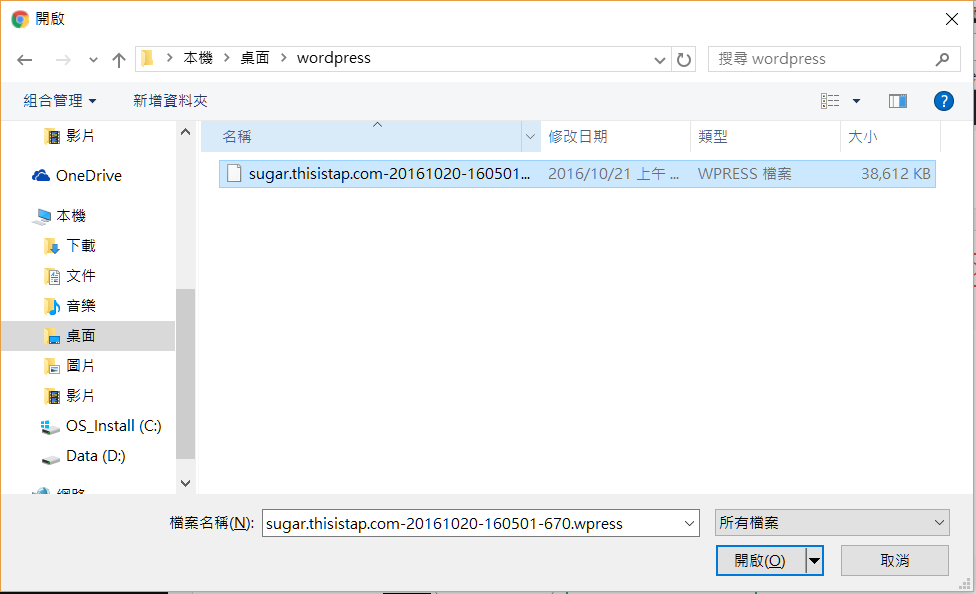This screenshot has height=594, width=976.
Task: Select the sugar.thisistap.com wpress file
Action: 390,174
